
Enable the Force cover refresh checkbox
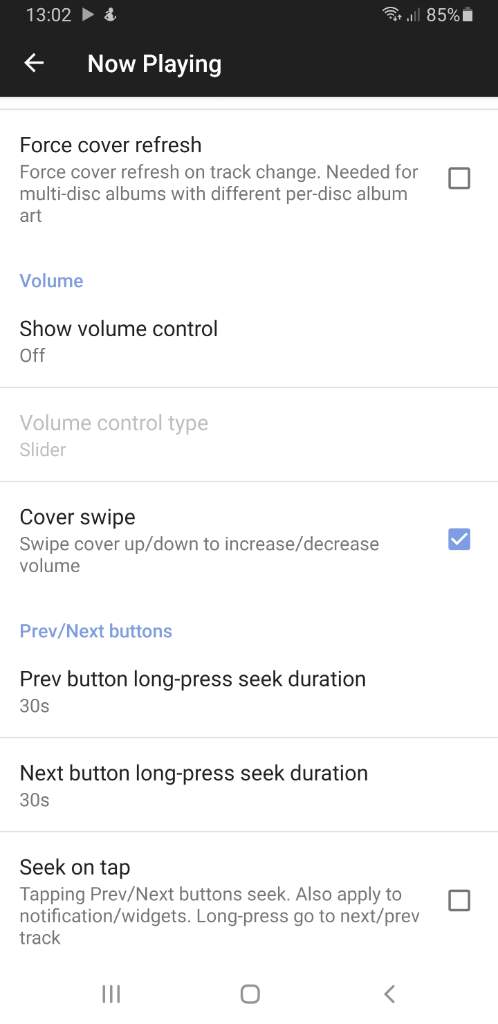459,178
